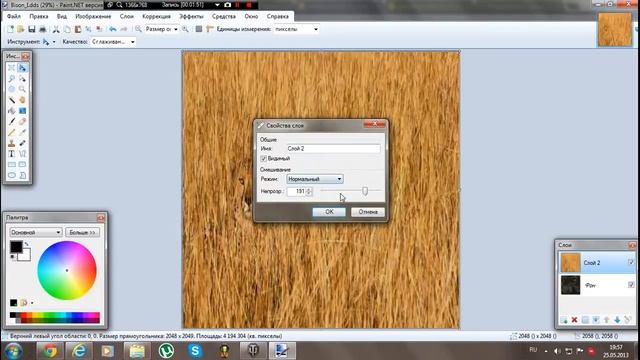Viewport: 640px width, 360px height.
Task: Click the Open file toolbar icon
Action: pyautogui.click(x=20, y=29)
